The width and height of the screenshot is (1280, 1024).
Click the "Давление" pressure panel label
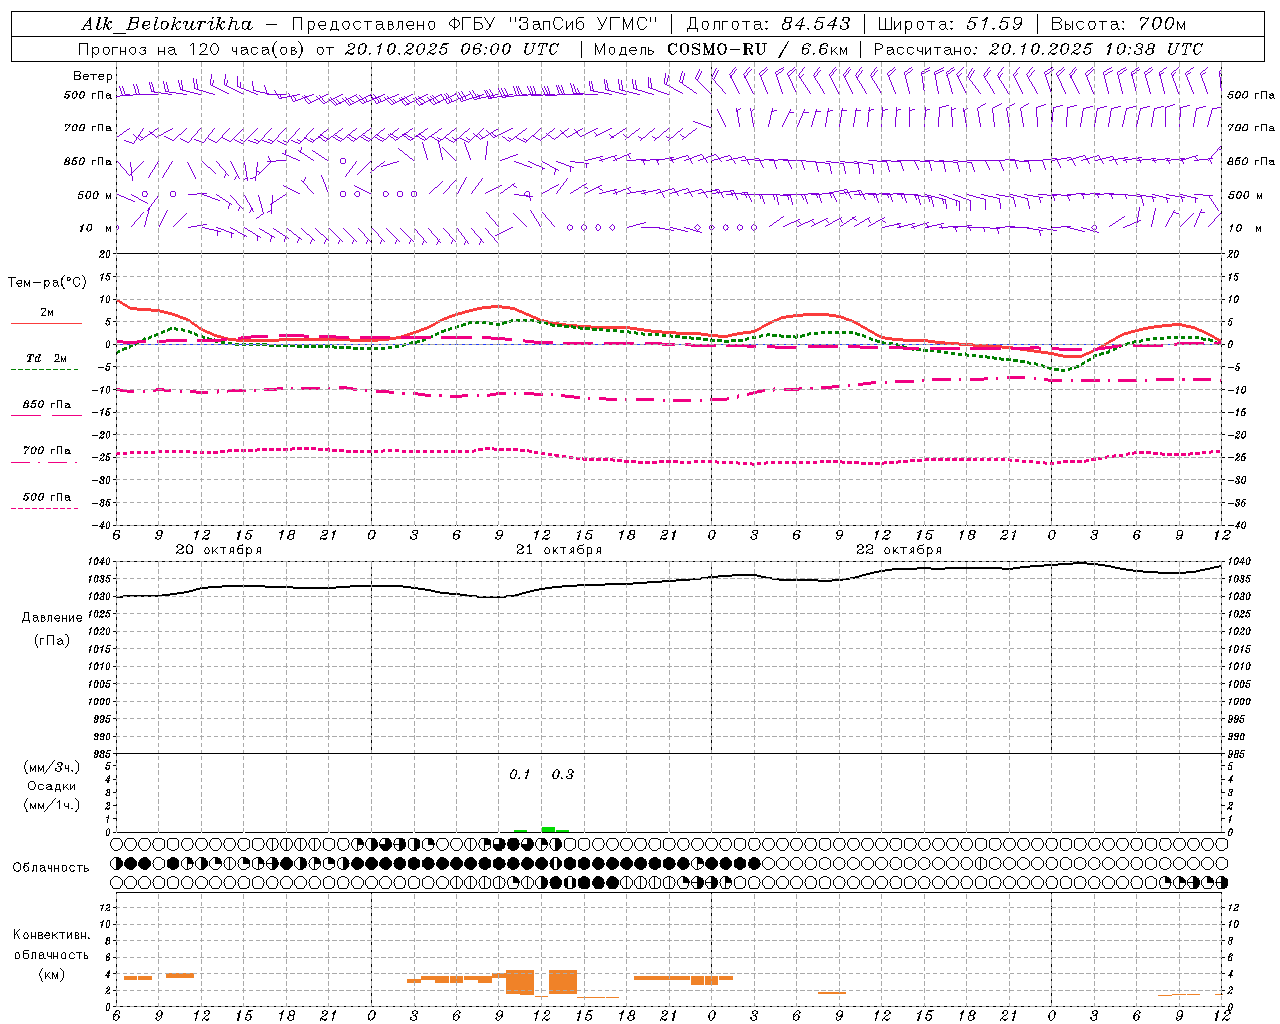[x=52, y=618]
